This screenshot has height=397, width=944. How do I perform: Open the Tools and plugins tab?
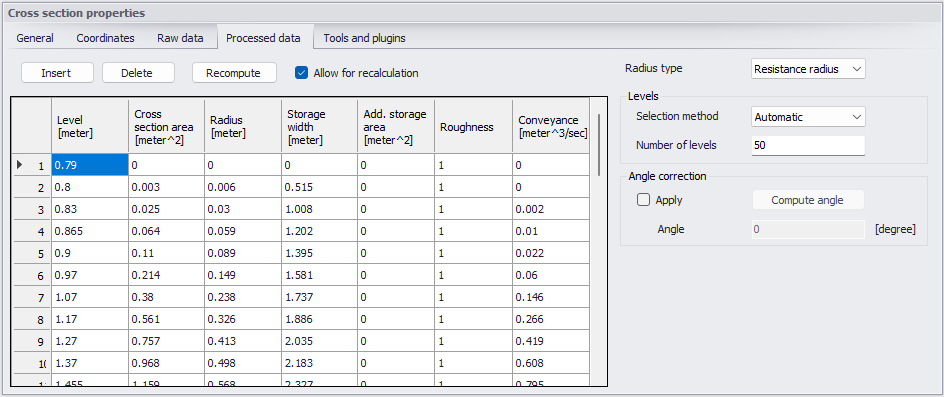pyautogui.click(x=364, y=38)
